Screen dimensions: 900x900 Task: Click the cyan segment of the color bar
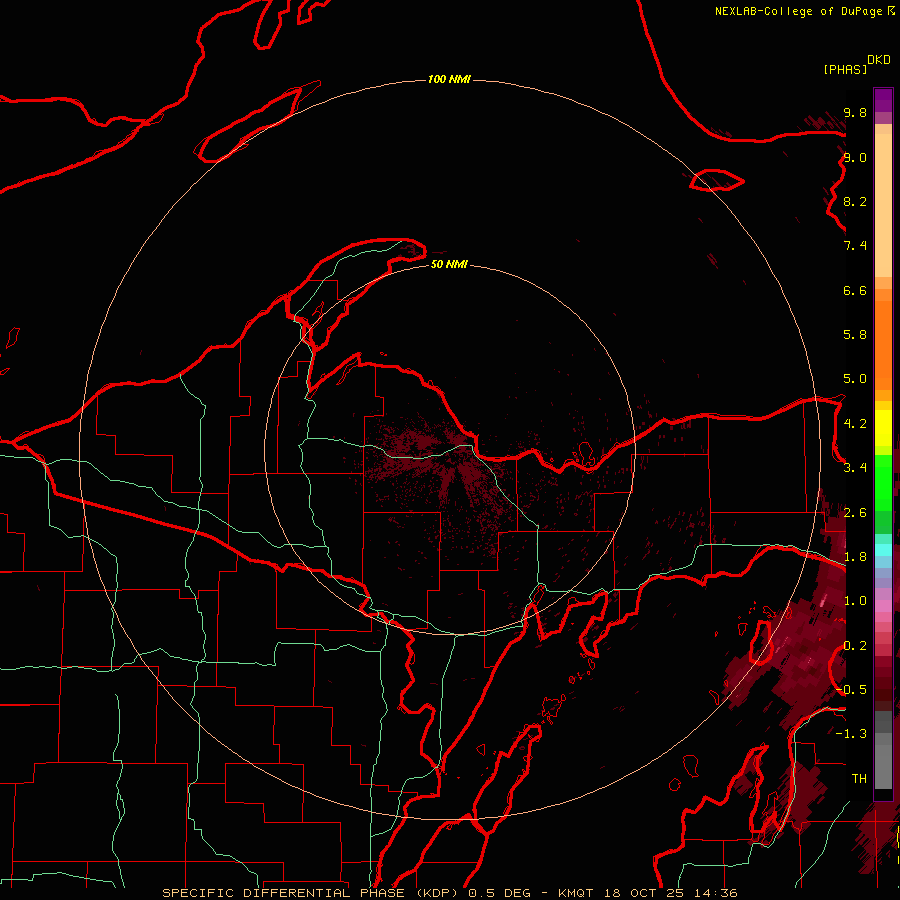click(883, 550)
